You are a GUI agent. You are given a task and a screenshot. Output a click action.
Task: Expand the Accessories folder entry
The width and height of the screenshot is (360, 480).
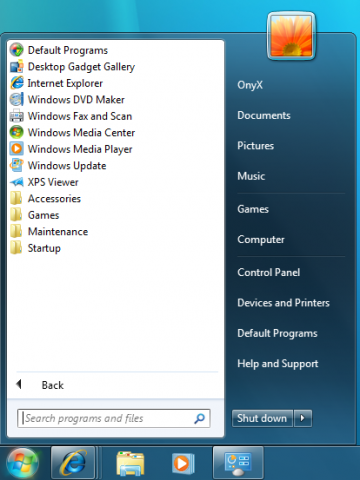tap(54, 199)
